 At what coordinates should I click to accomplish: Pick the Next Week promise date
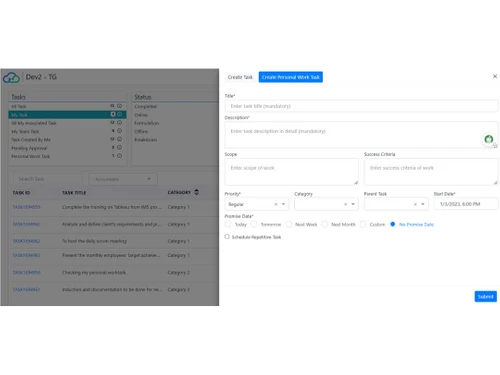(289, 224)
